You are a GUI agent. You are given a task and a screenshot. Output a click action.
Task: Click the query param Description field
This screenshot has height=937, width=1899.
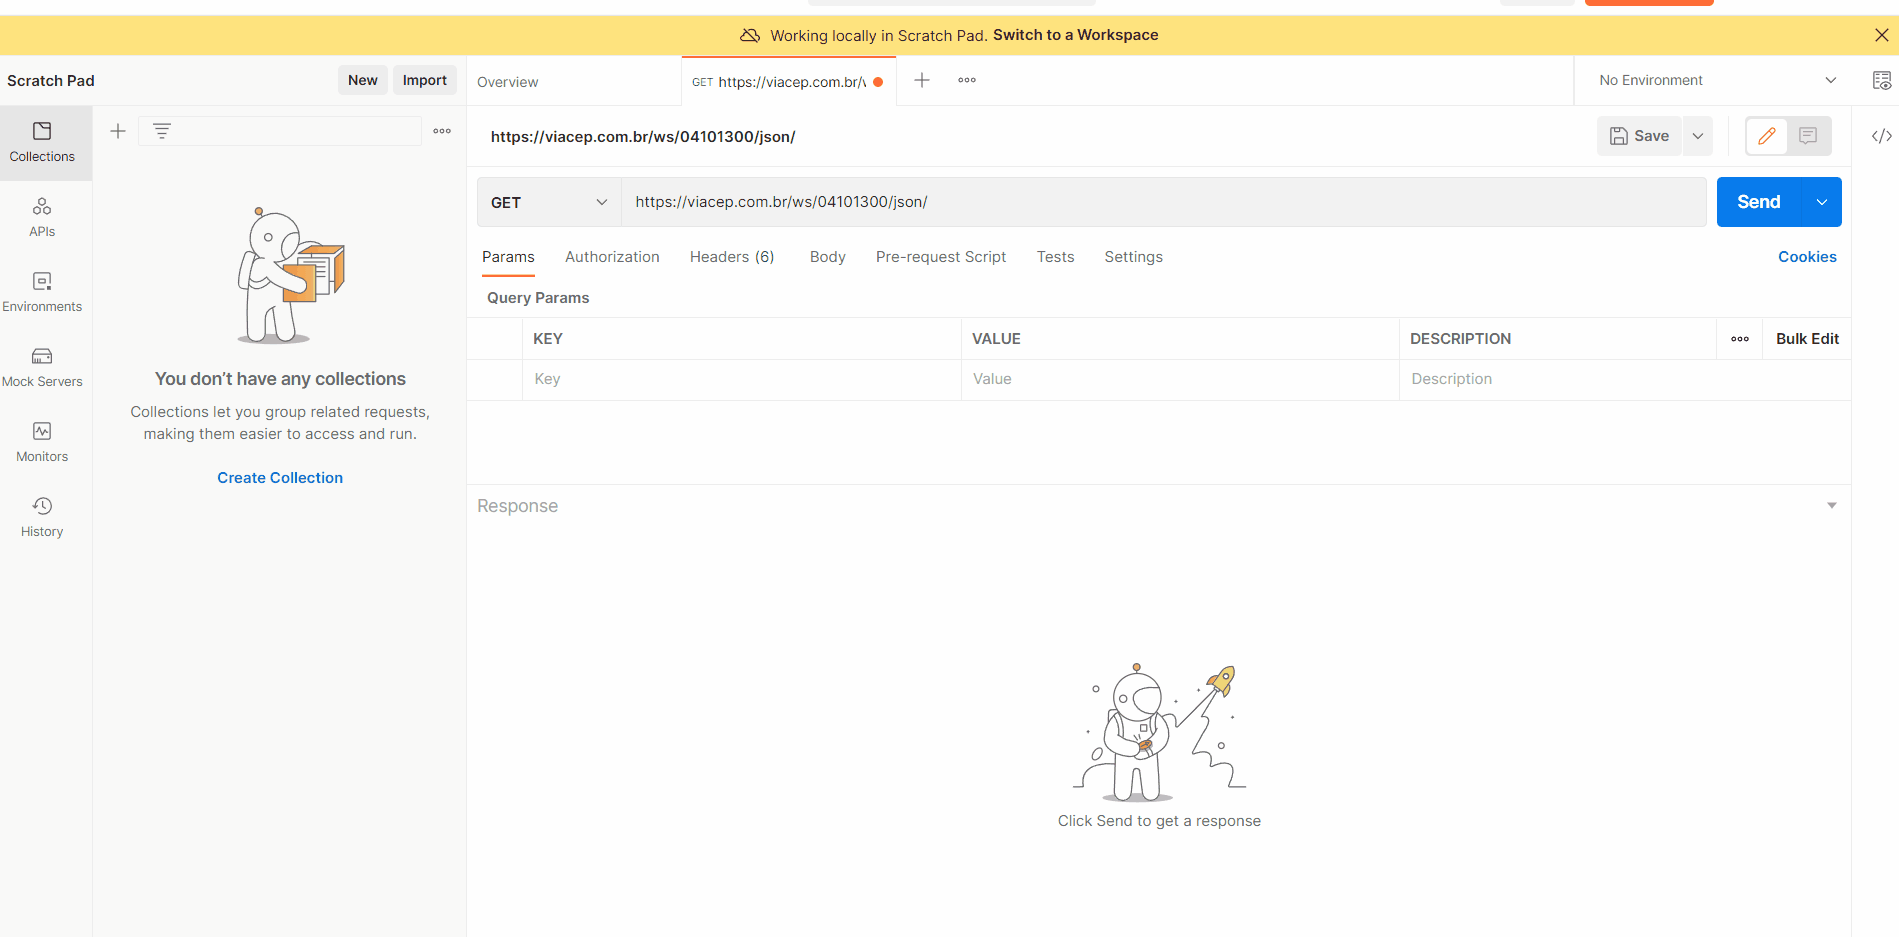click(1625, 379)
